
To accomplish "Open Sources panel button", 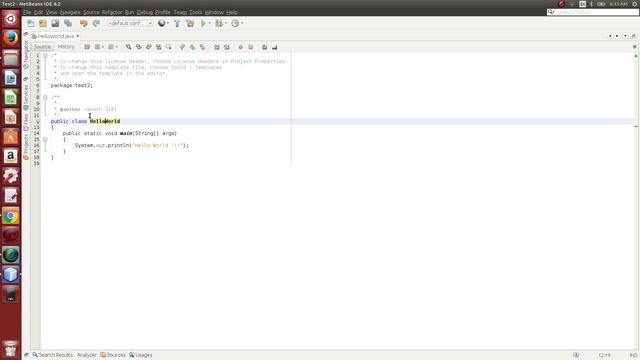I will tap(113, 355).
